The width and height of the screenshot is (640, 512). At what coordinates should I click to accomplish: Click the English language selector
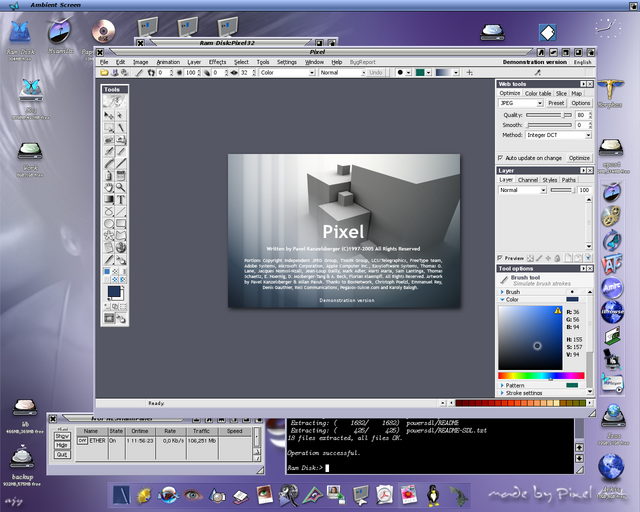click(x=582, y=62)
